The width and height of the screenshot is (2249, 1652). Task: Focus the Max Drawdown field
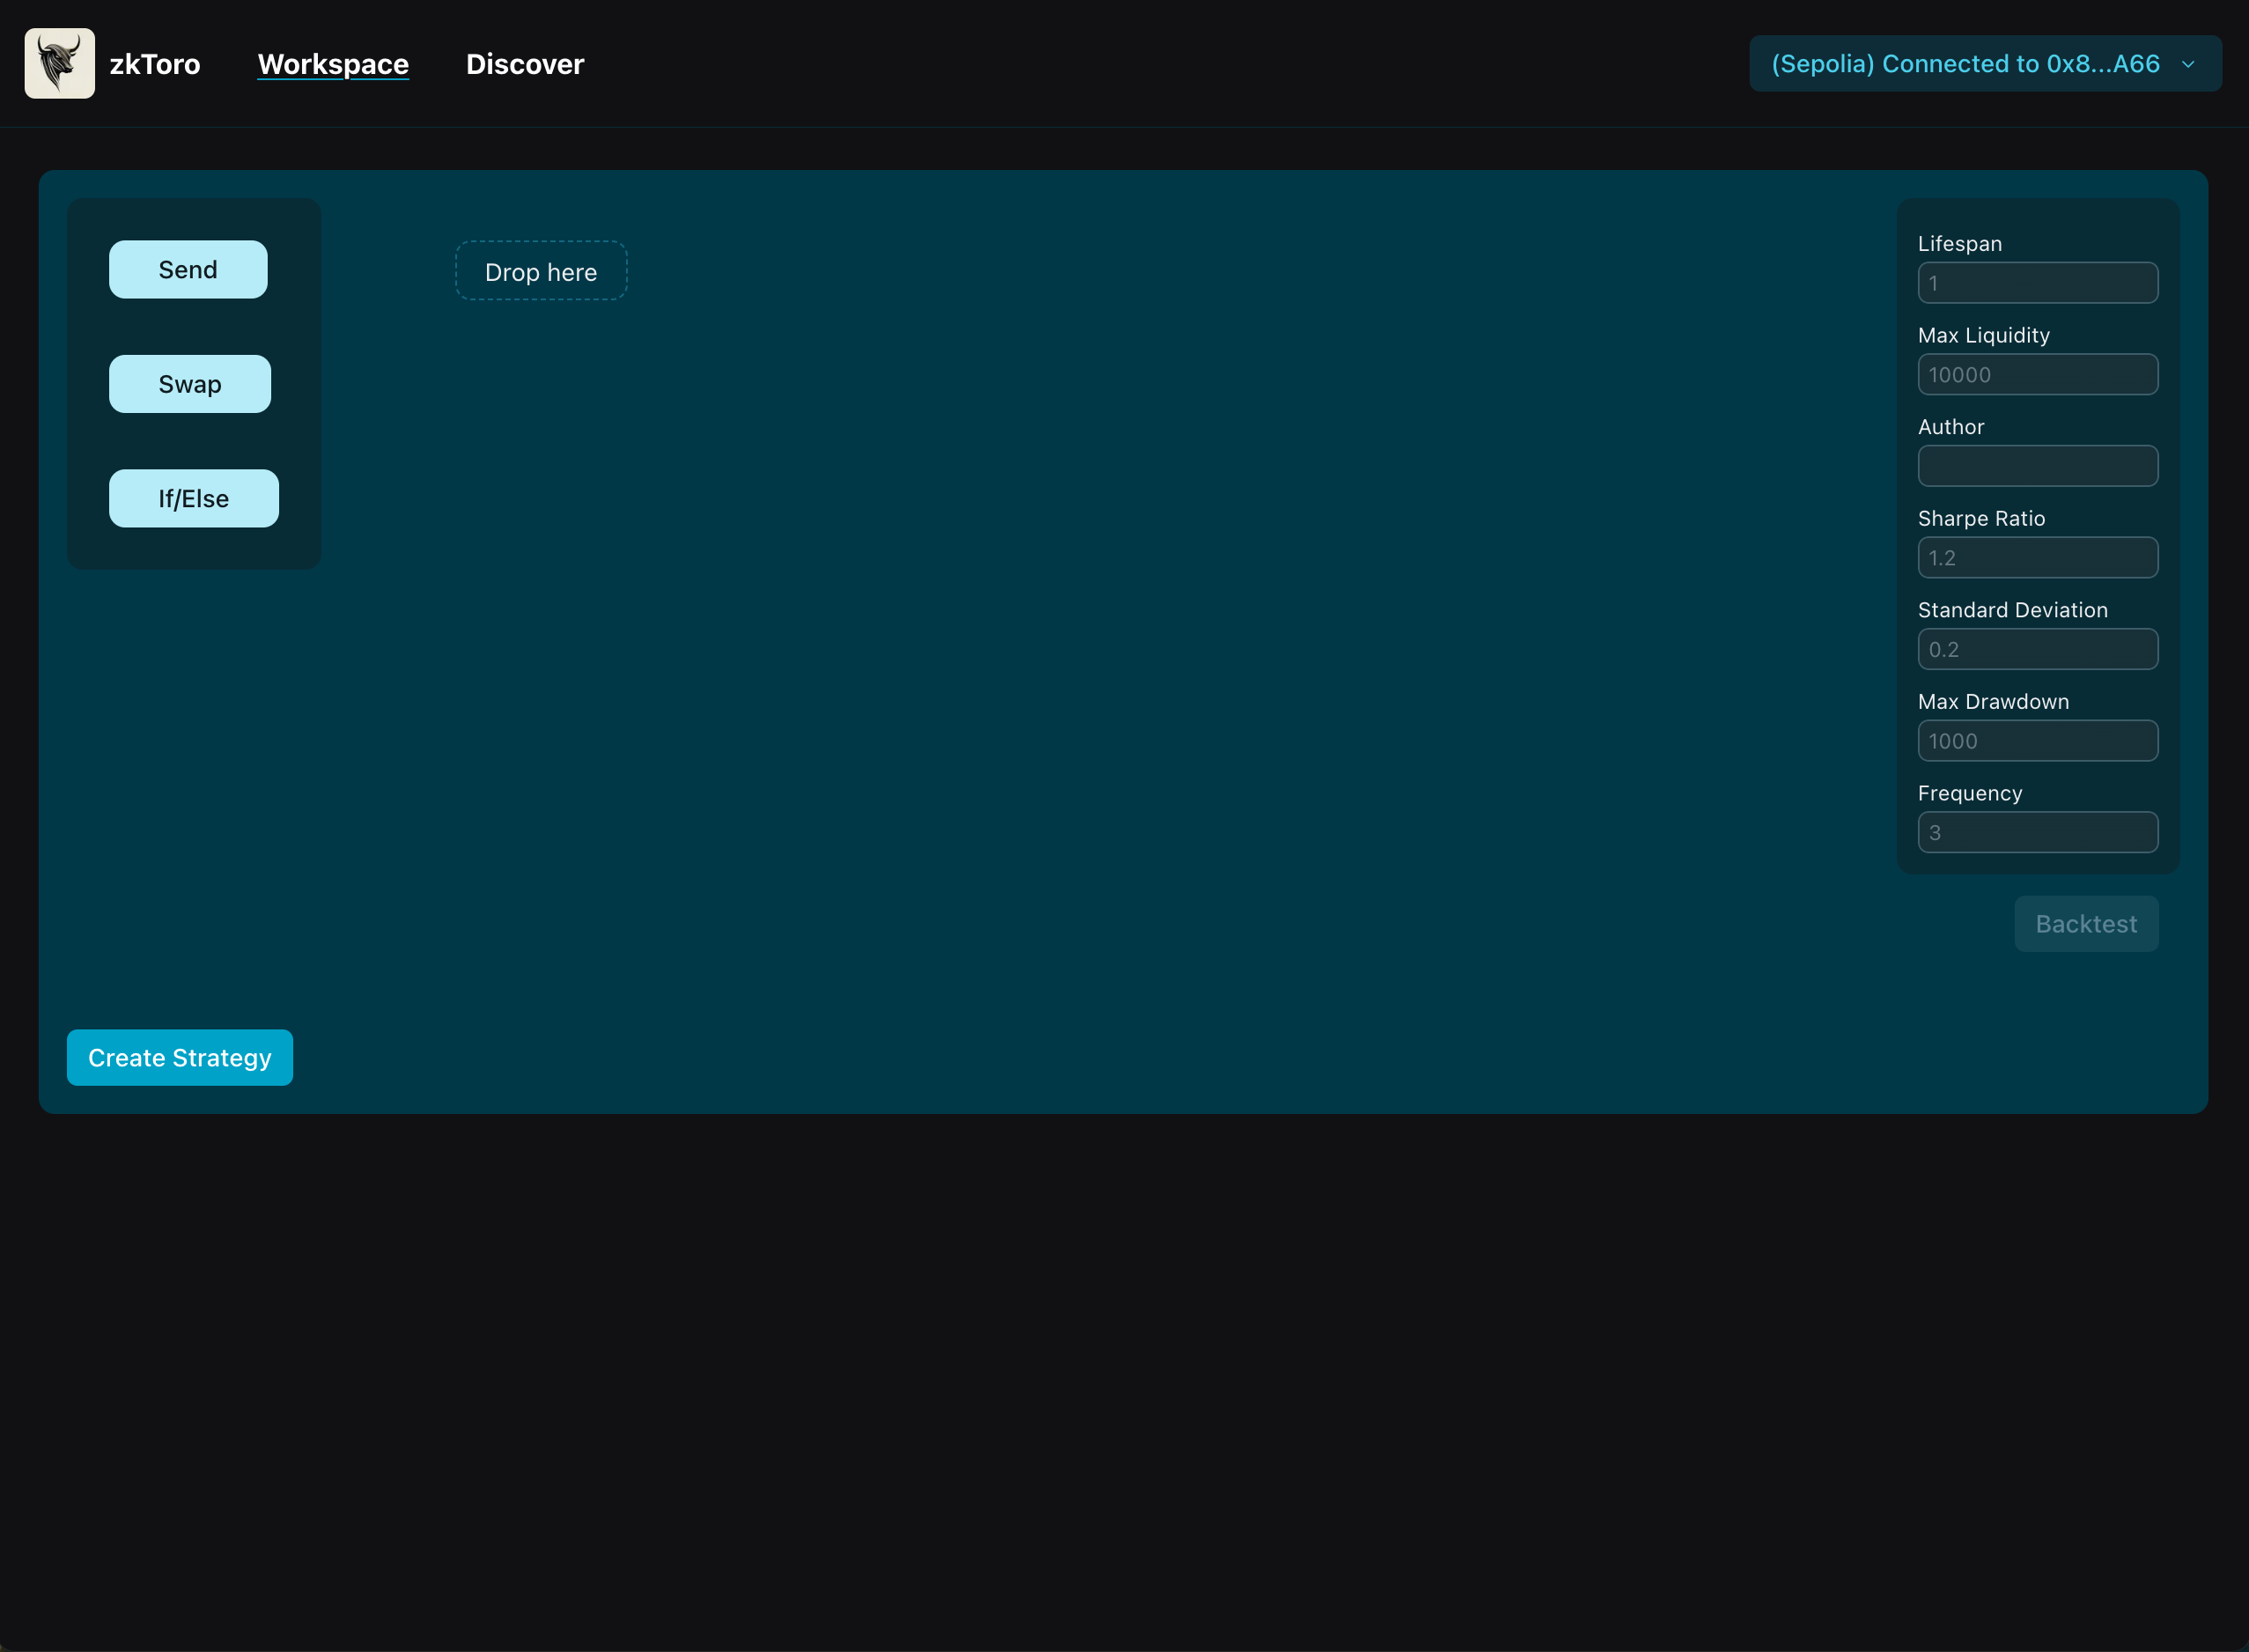point(2037,741)
